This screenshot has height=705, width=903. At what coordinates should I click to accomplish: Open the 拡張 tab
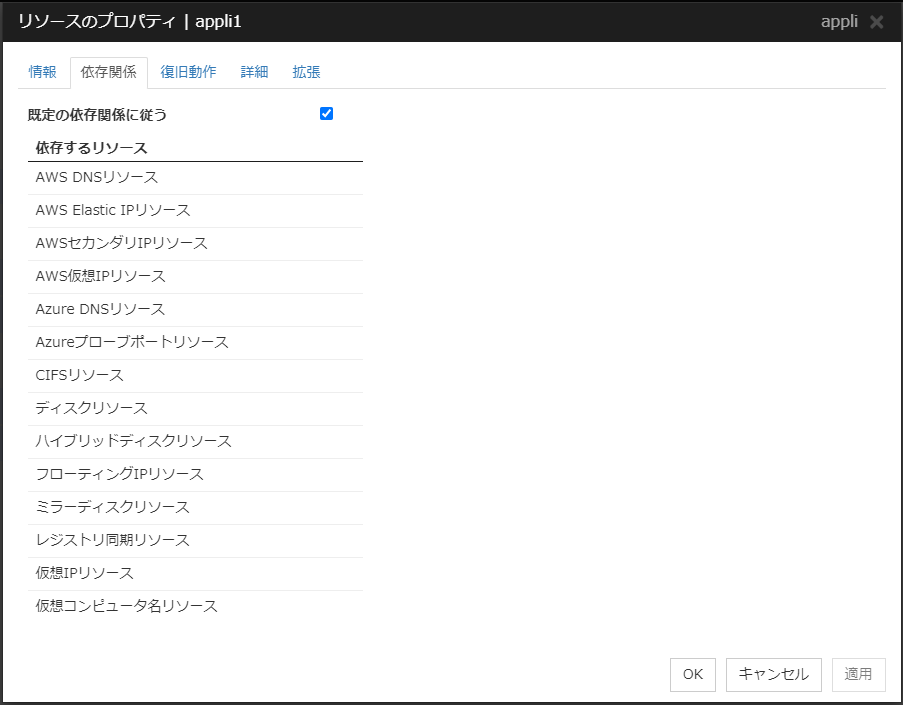click(x=306, y=72)
